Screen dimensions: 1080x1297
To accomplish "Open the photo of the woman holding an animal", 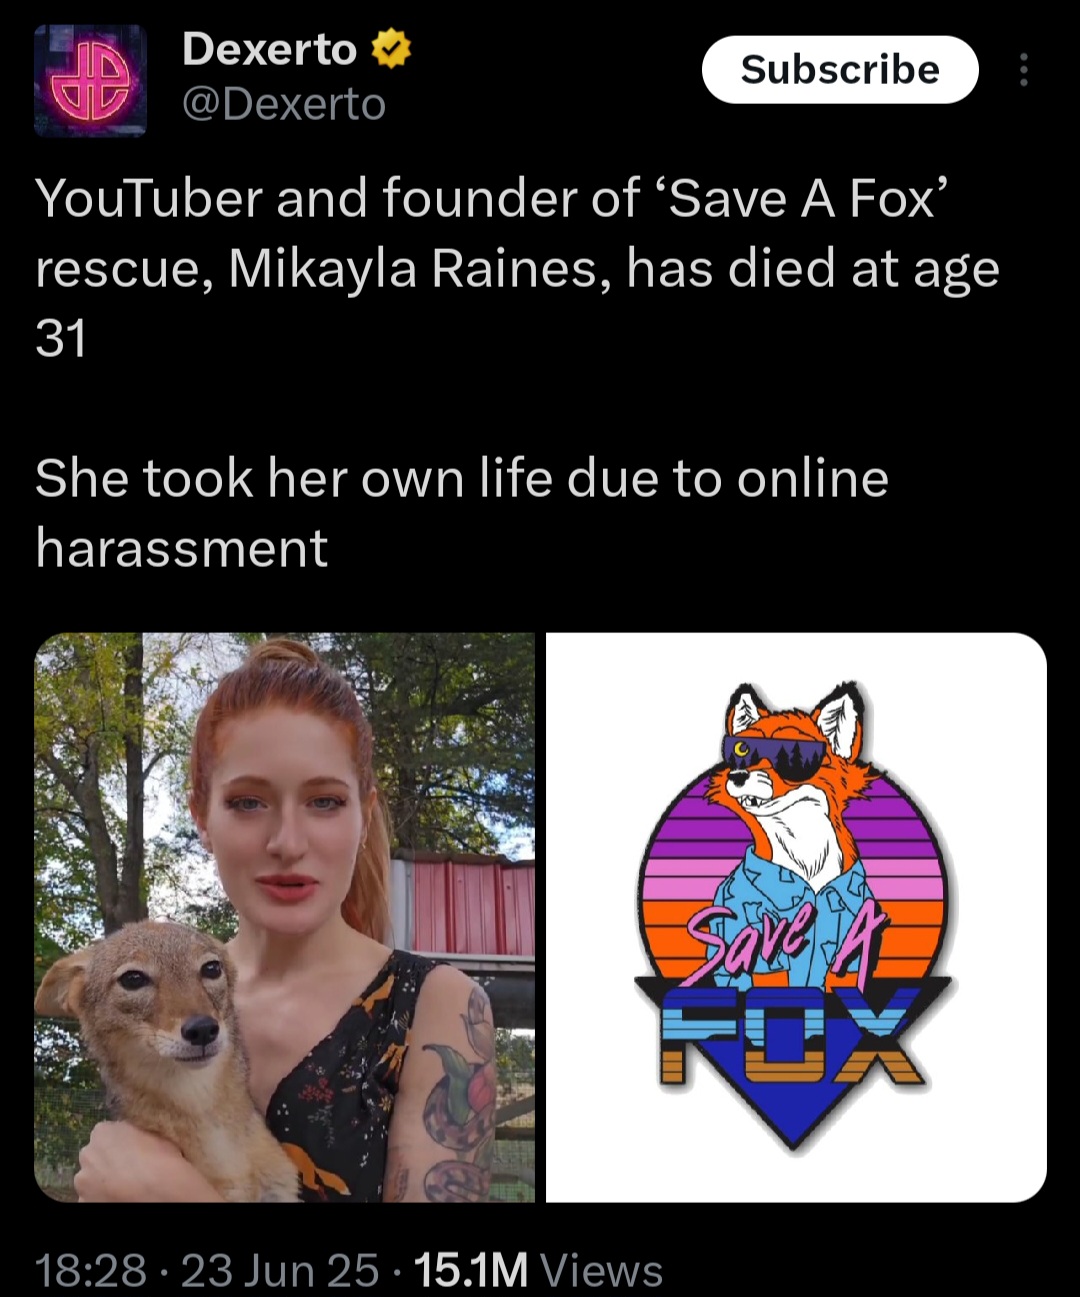I will click(x=285, y=917).
